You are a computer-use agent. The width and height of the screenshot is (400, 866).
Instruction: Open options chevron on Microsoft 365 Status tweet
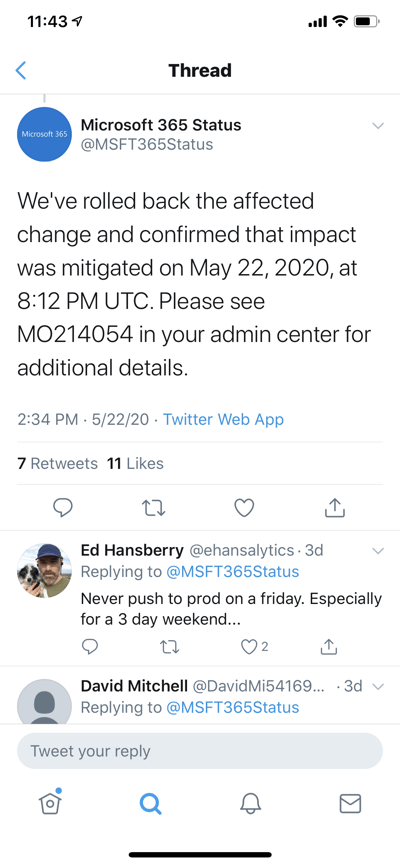pyautogui.click(x=378, y=125)
